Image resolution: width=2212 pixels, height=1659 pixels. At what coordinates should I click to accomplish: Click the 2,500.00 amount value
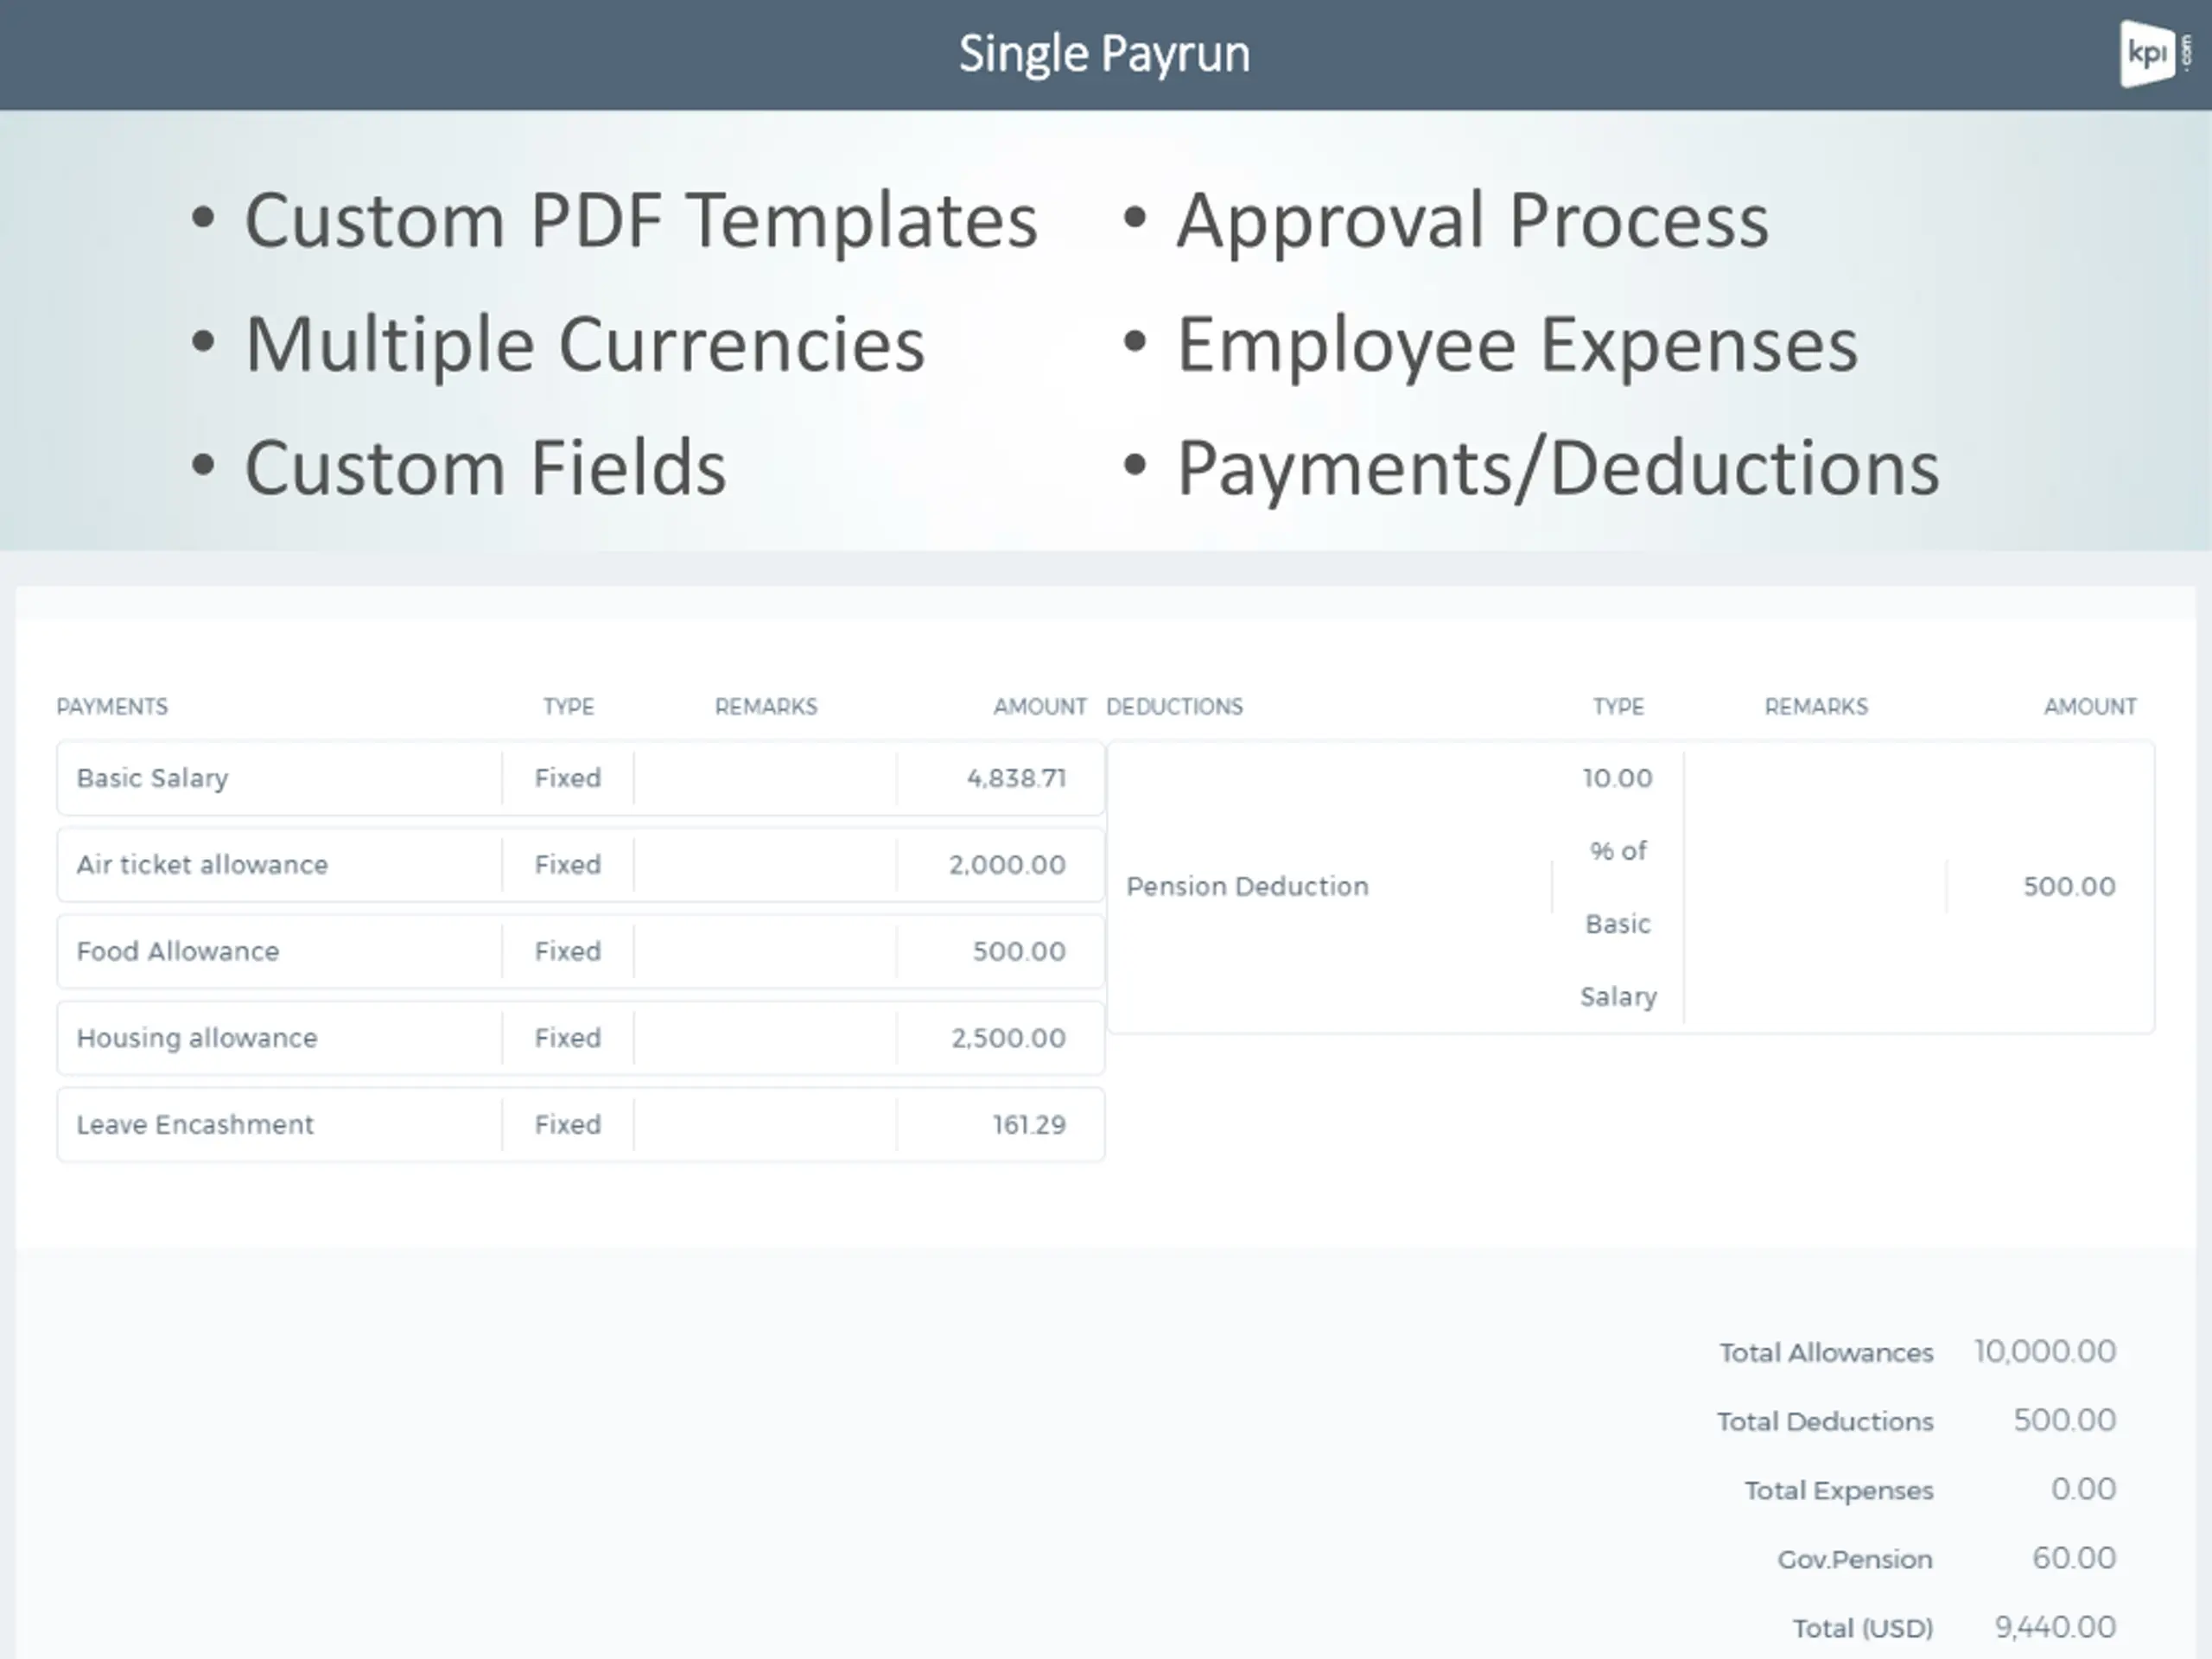[1008, 1038]
